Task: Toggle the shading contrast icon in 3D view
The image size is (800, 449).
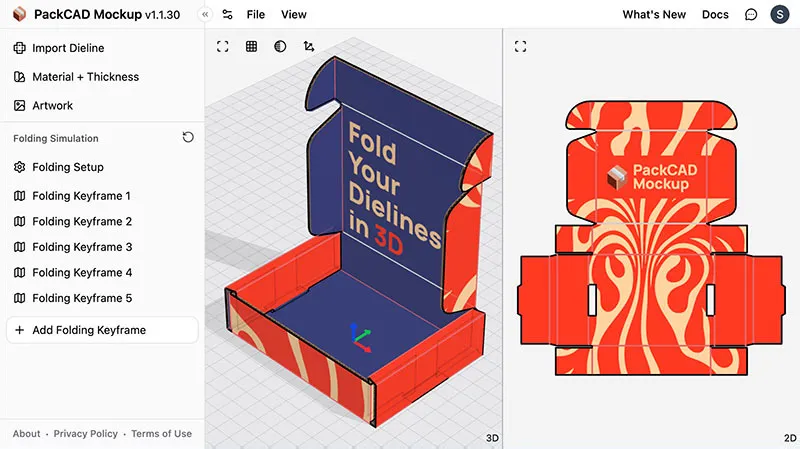Action: pyautogui.click(x=280, y=46)
